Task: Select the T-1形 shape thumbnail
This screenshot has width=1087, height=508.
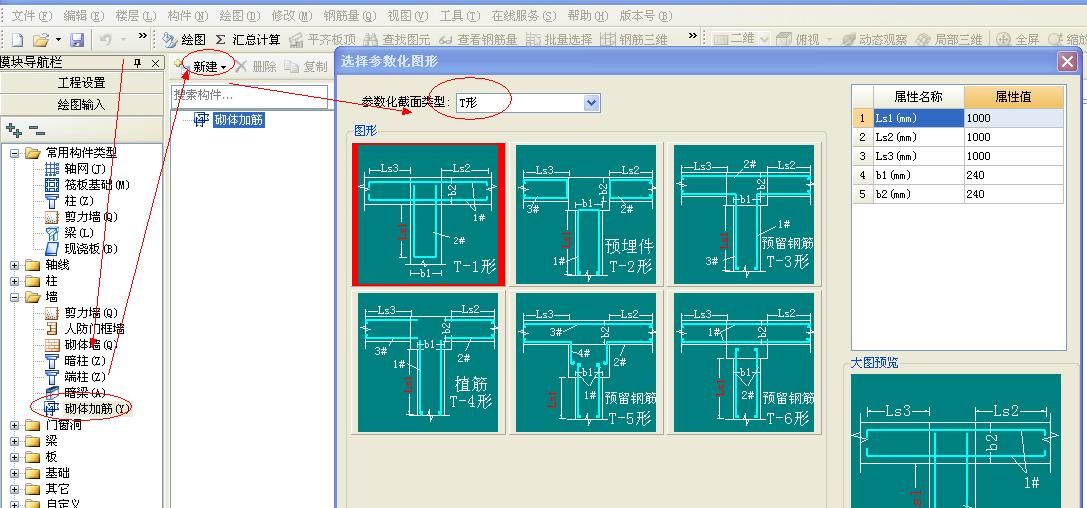Action: (428, 214)
